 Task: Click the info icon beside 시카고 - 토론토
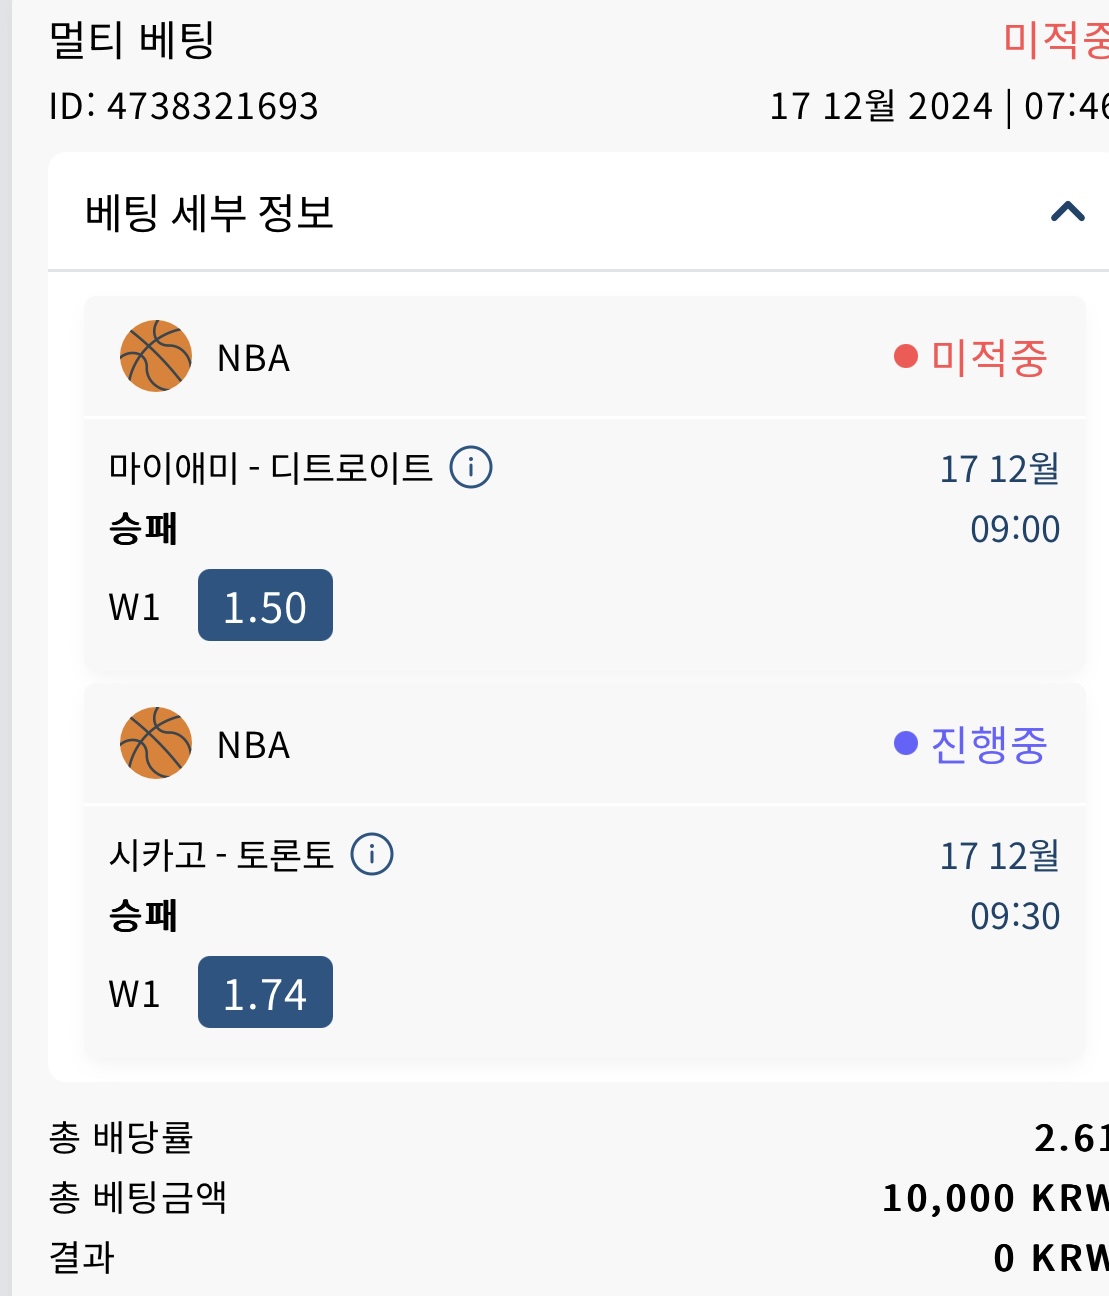coord(372,854)
